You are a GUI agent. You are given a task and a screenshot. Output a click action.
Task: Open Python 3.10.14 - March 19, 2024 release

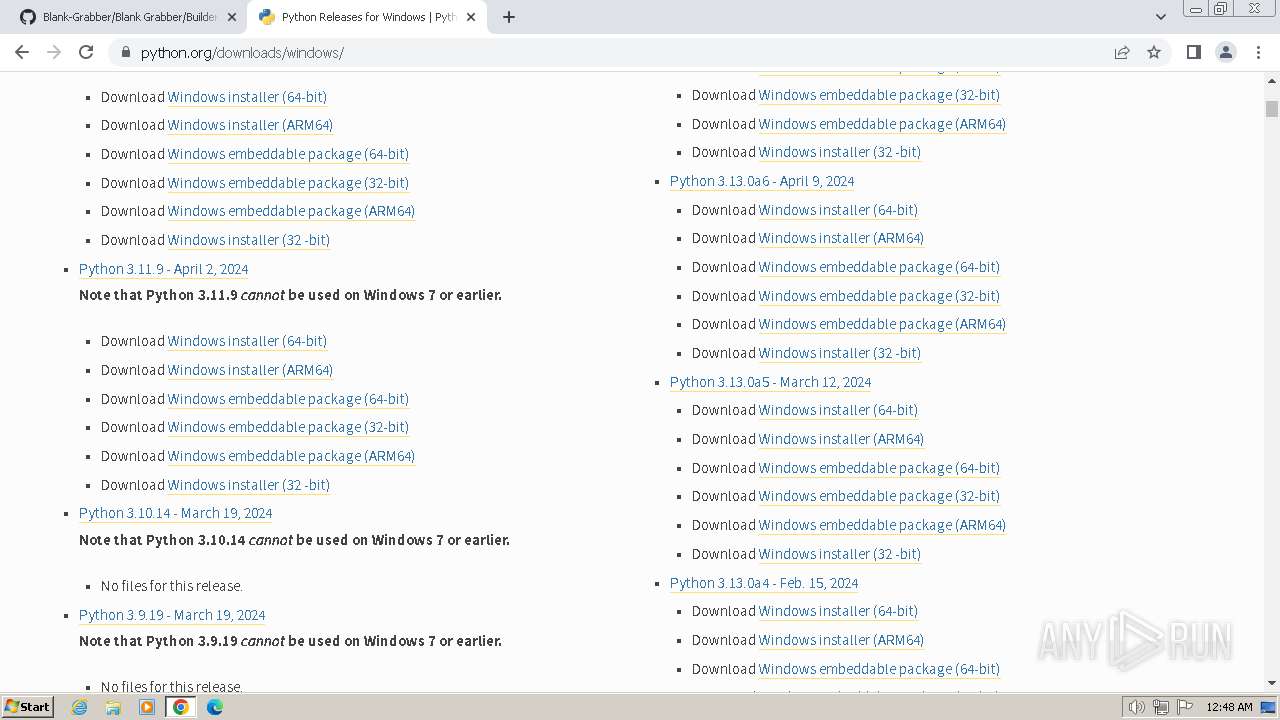click(x=176, y=513)
